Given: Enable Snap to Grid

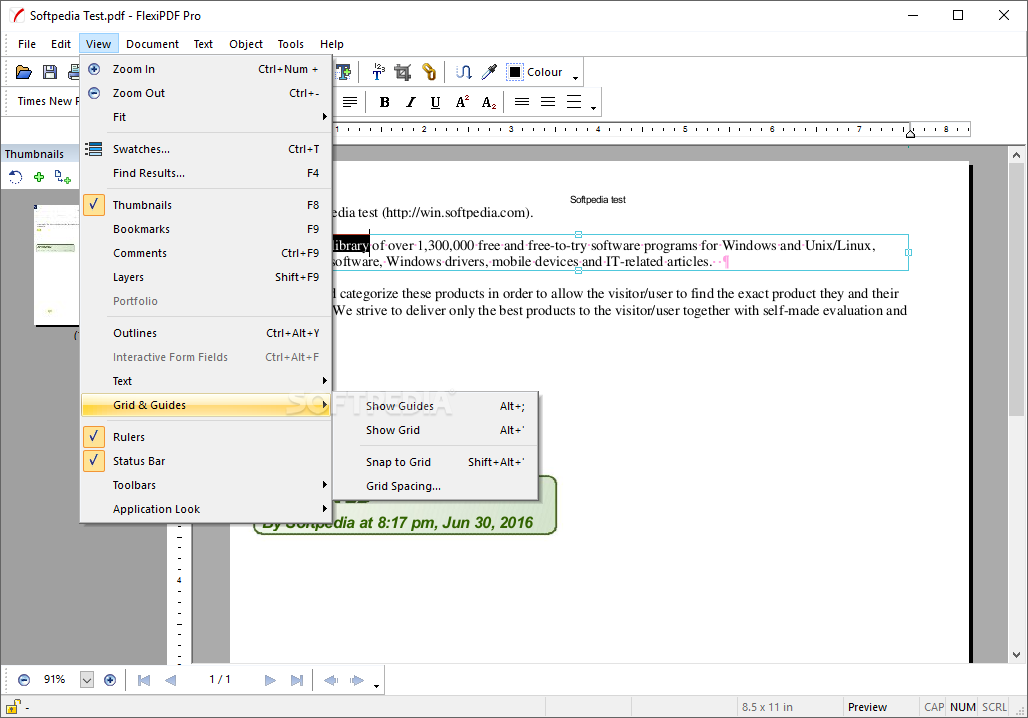Looking at the screenshot, I should (x=436, y=462).
